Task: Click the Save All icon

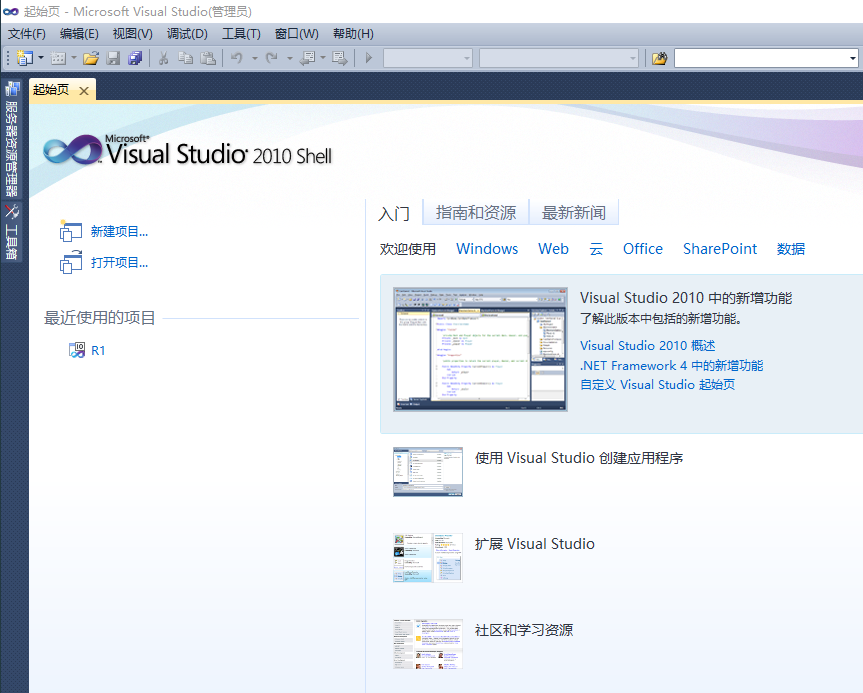Action: (135, 58)
